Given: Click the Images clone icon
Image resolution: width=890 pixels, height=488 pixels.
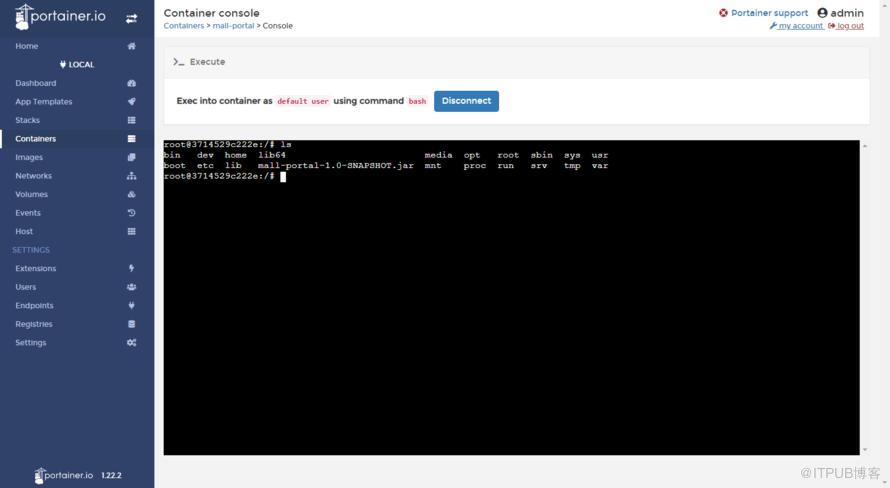Looking at the screenshot, I should coord(132,157).
